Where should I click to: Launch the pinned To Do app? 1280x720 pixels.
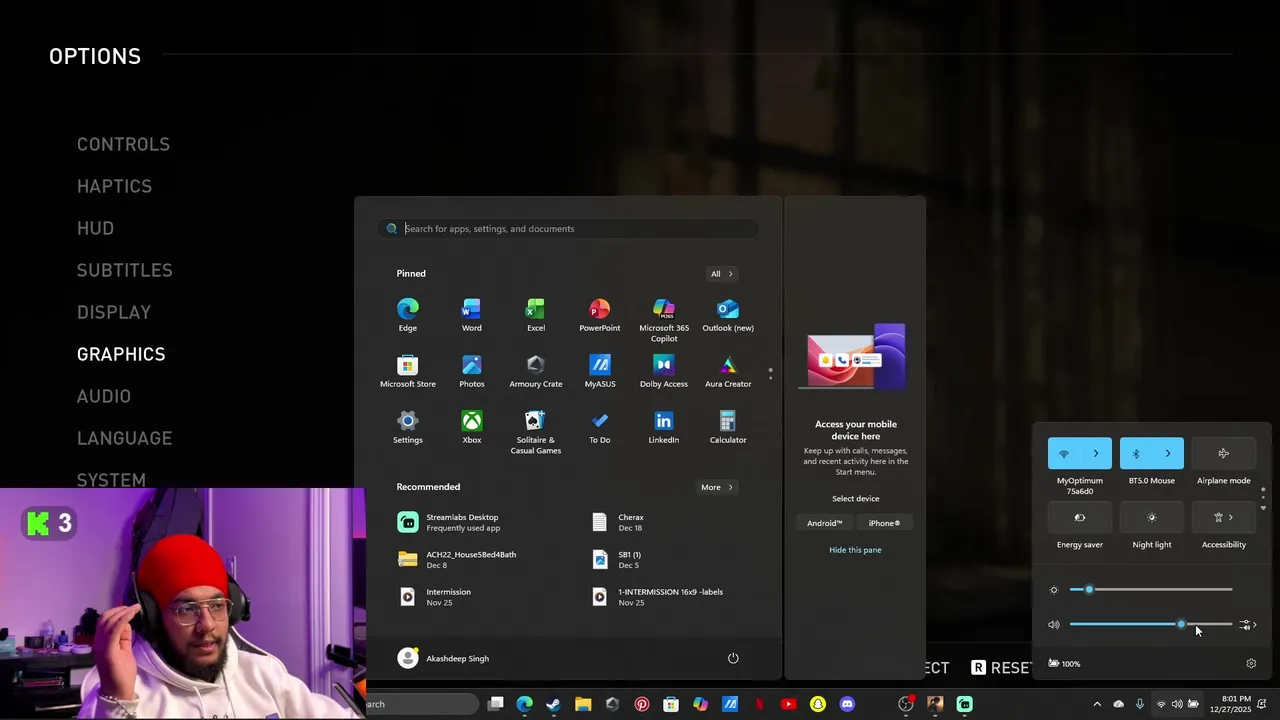[x=599, y=427]
